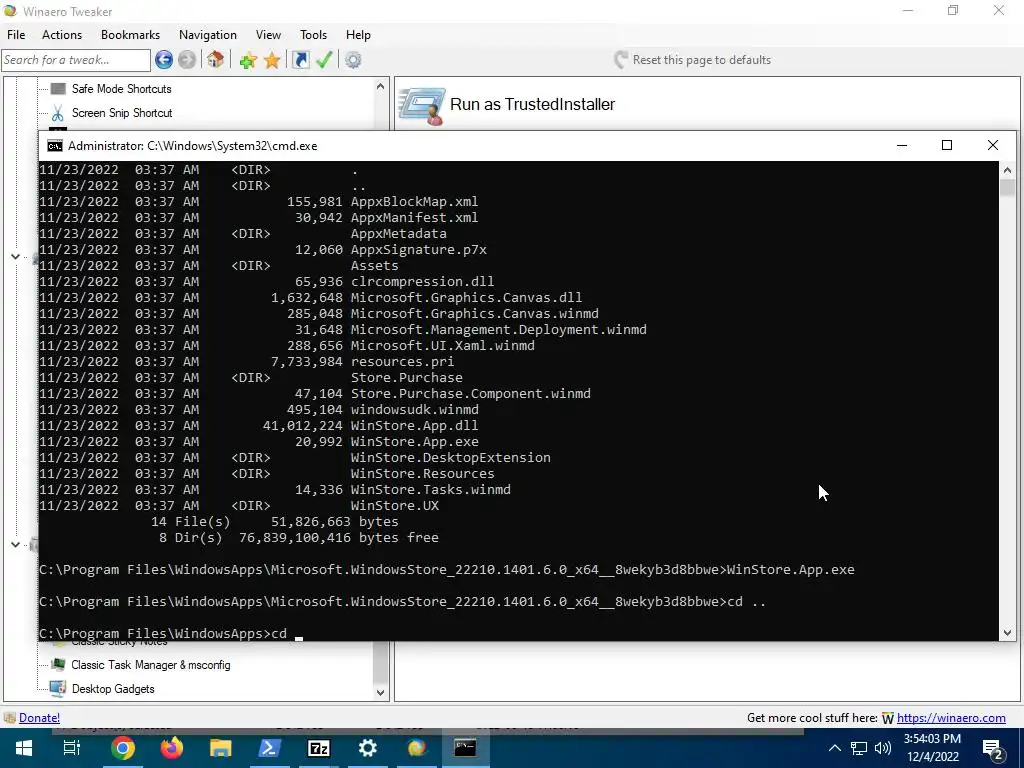
Task: Show hidden tray icons chevron
Action: point(835,748)
